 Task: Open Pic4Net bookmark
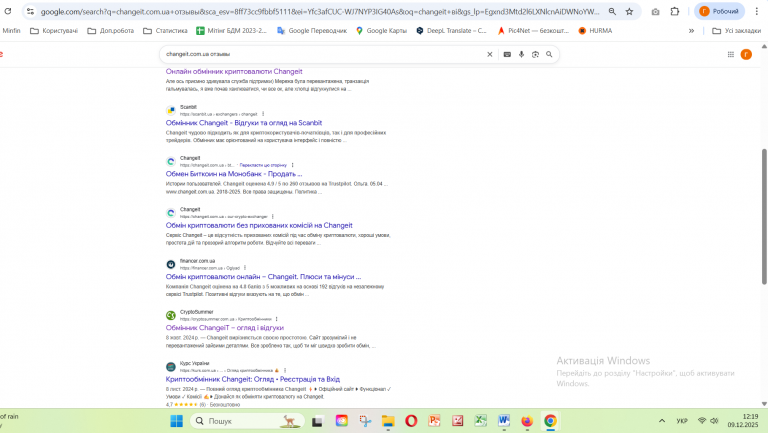pos(533,30)
